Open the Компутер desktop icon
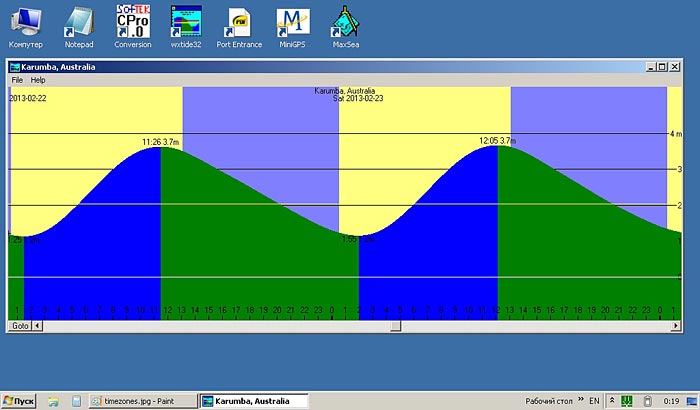This screenshot has height=410, width=700. click(x=26, y=27)
